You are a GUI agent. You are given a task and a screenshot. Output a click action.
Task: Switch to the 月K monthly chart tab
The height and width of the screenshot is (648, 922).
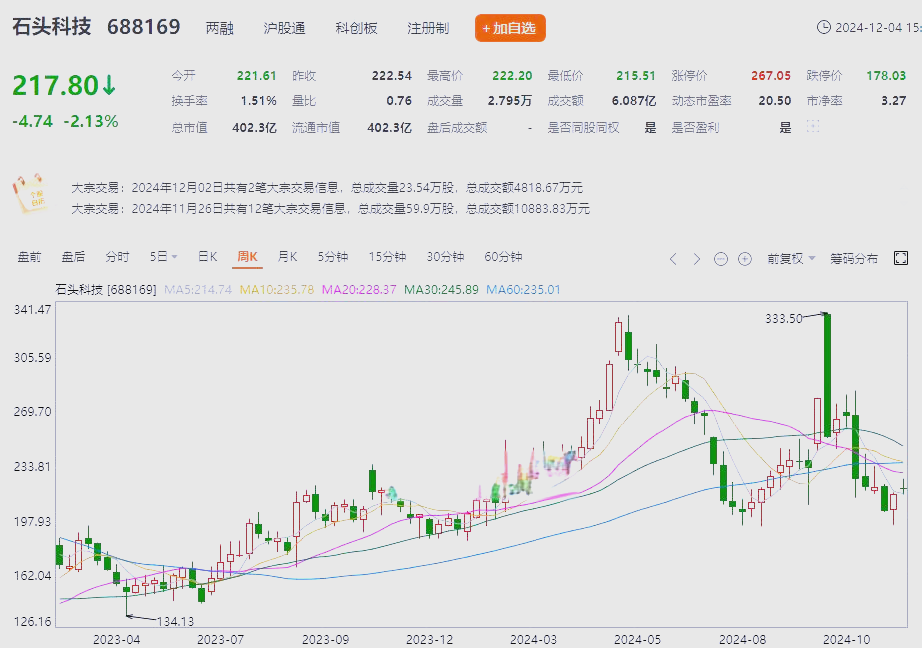point(287,256)
